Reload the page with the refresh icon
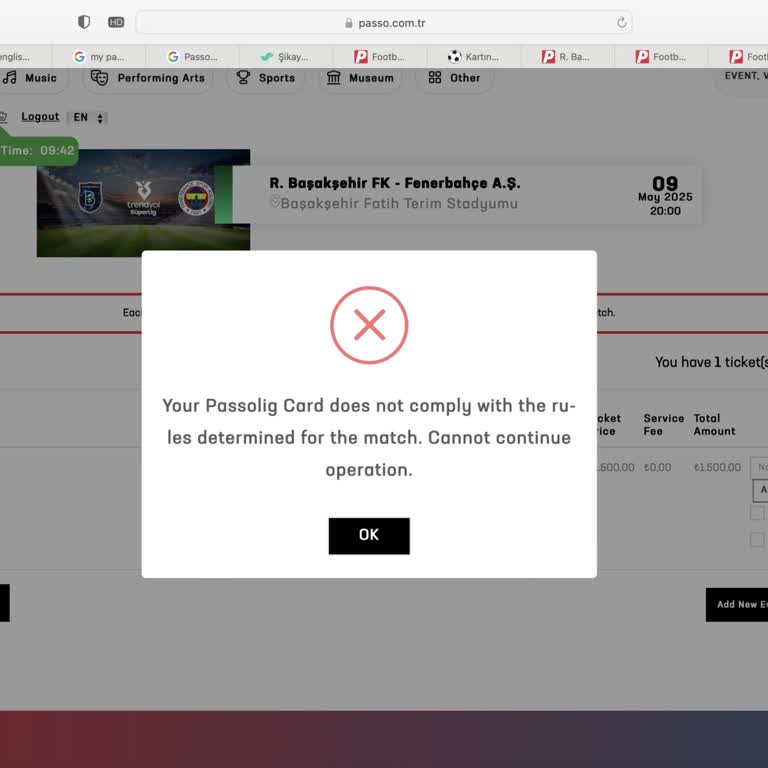This screenshot has width=768, height=768. click(622, 23)
